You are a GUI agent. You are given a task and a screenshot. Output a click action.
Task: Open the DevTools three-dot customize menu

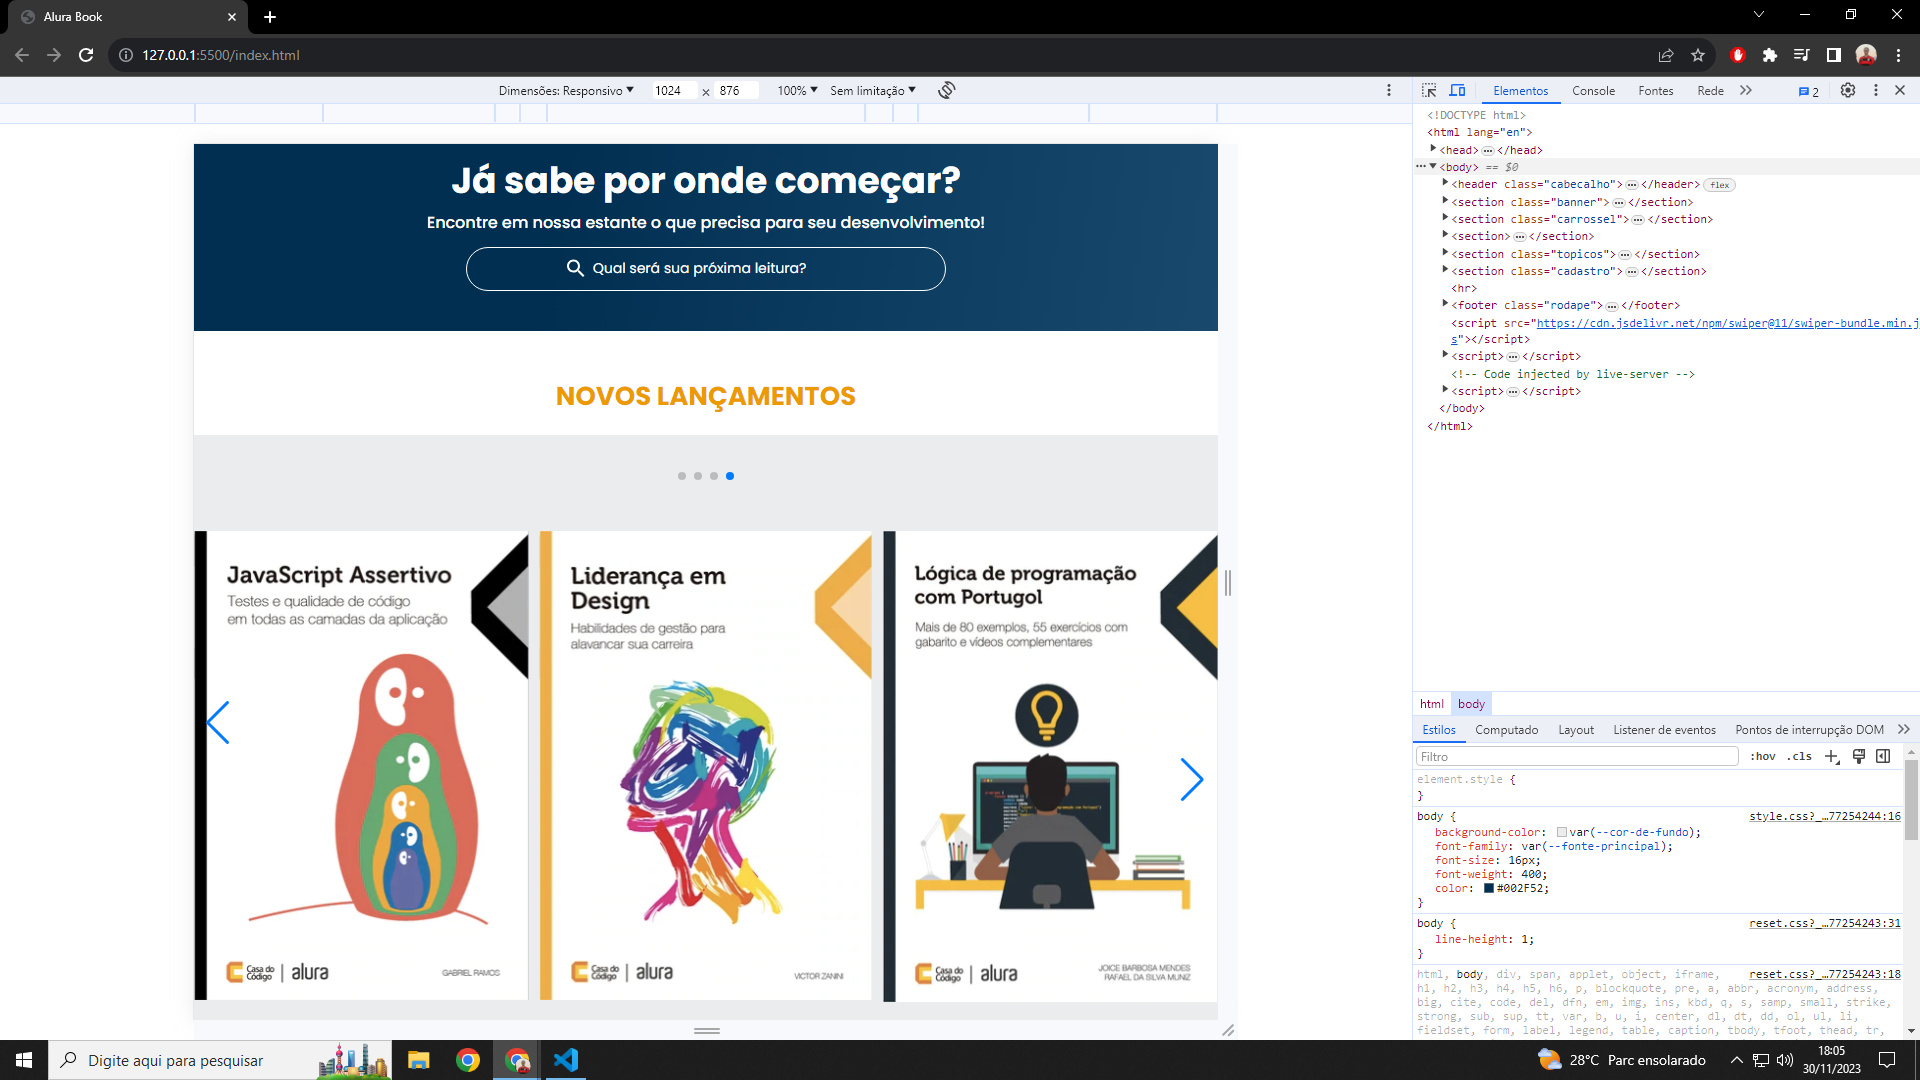1876,90
